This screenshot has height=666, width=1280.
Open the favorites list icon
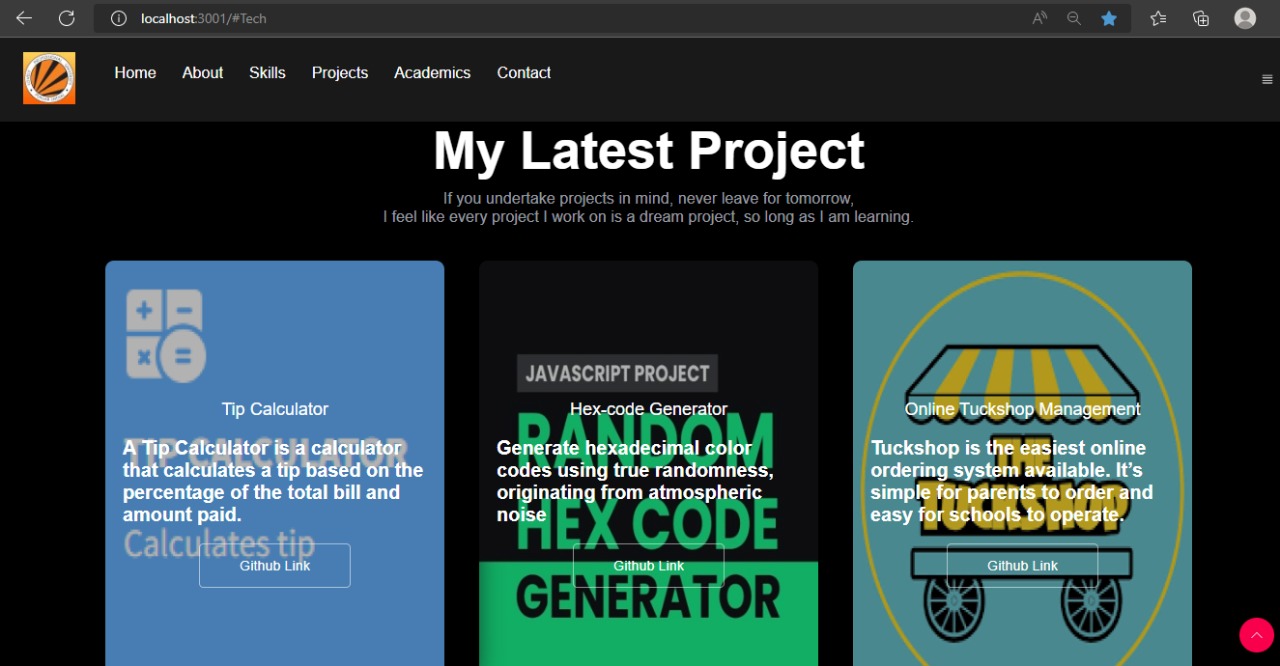coord(1158,18)
